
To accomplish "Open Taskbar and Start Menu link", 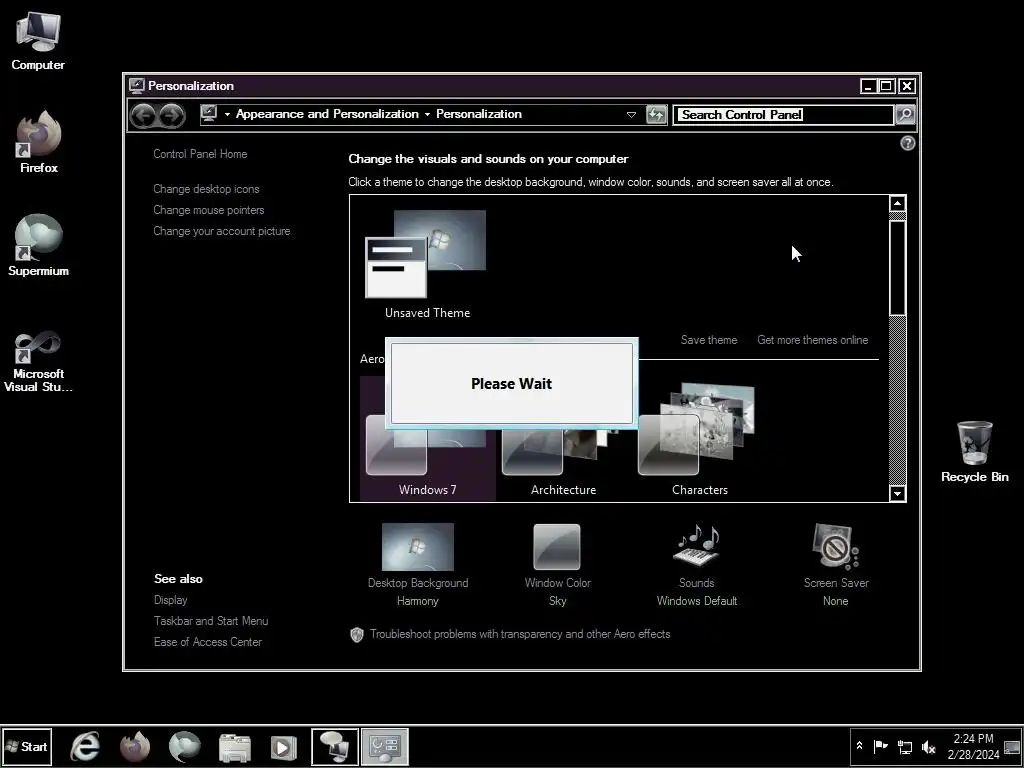I will coord(211,620).
